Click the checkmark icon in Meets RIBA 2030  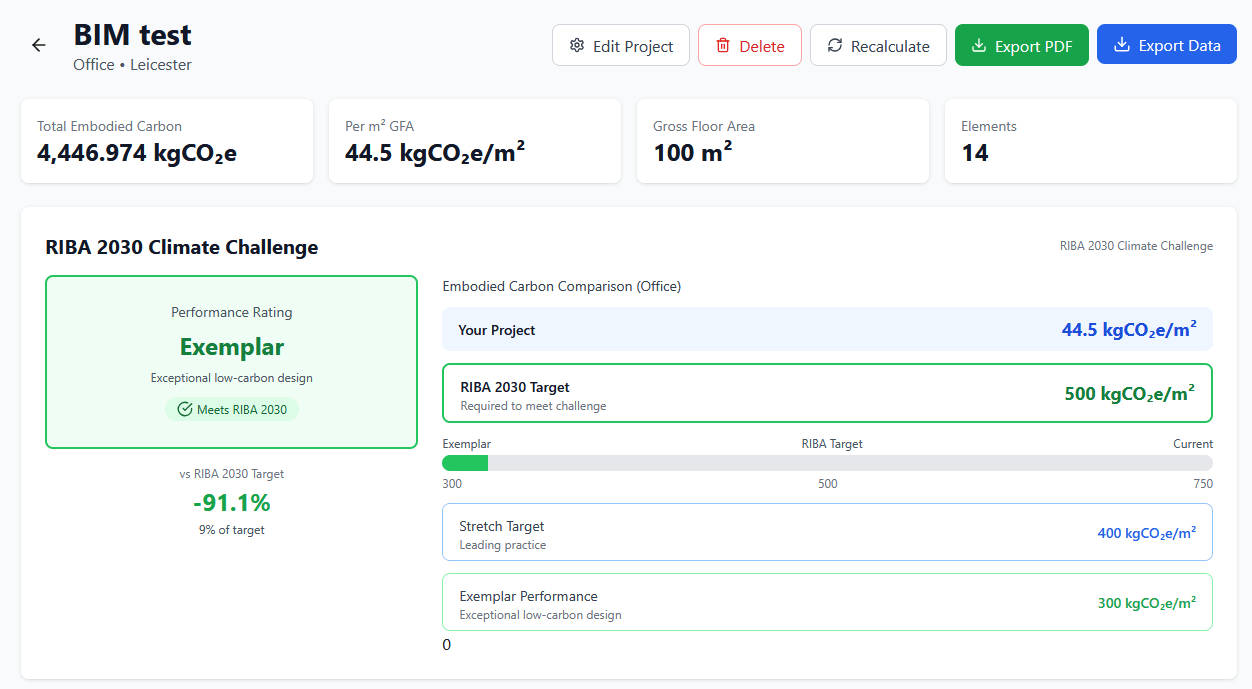pyautogui.click(x=184, y=409)
